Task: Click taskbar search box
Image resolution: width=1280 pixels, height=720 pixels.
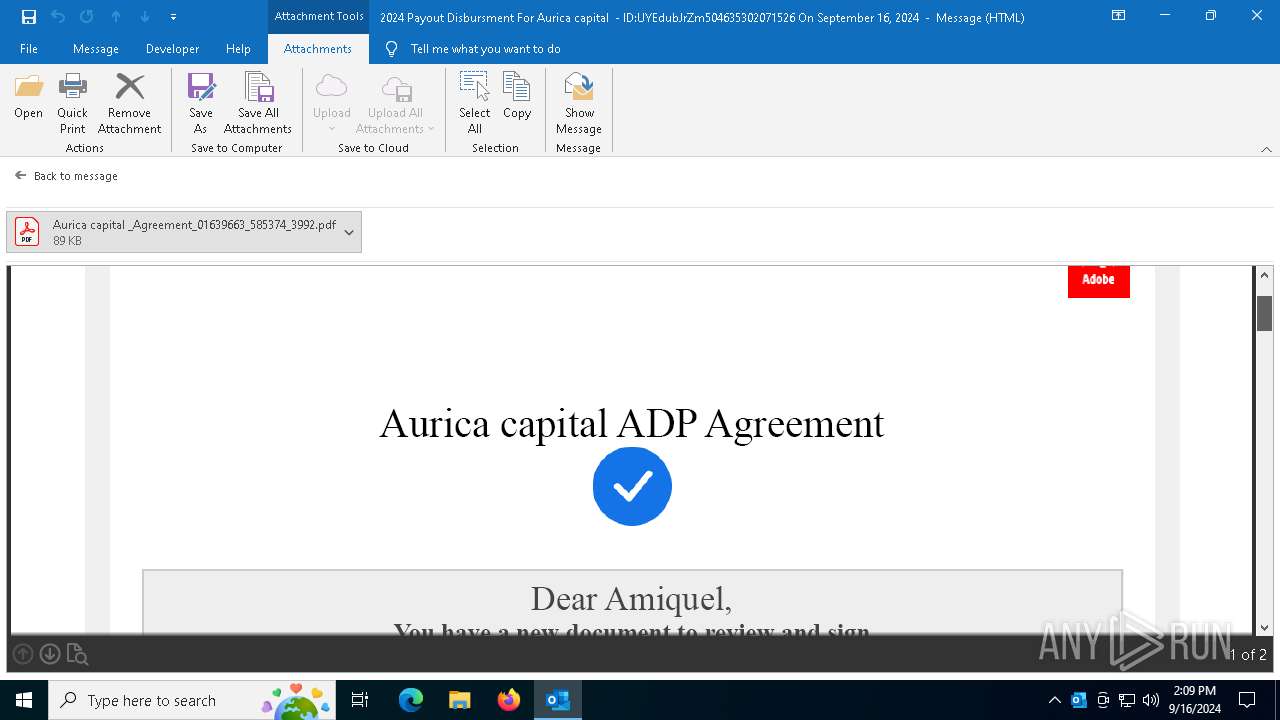Action: (x=191, y=700)
